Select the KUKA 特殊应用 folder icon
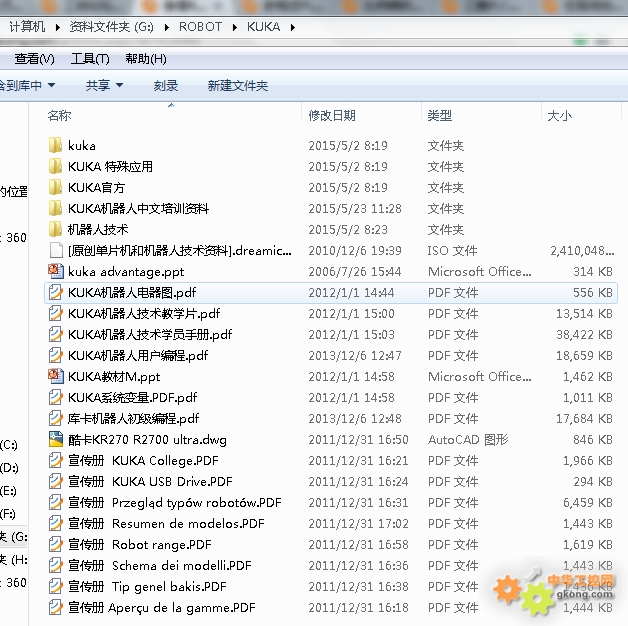This screenshot has width=628, height=626. pyautogui.click(x=56, y=167)
